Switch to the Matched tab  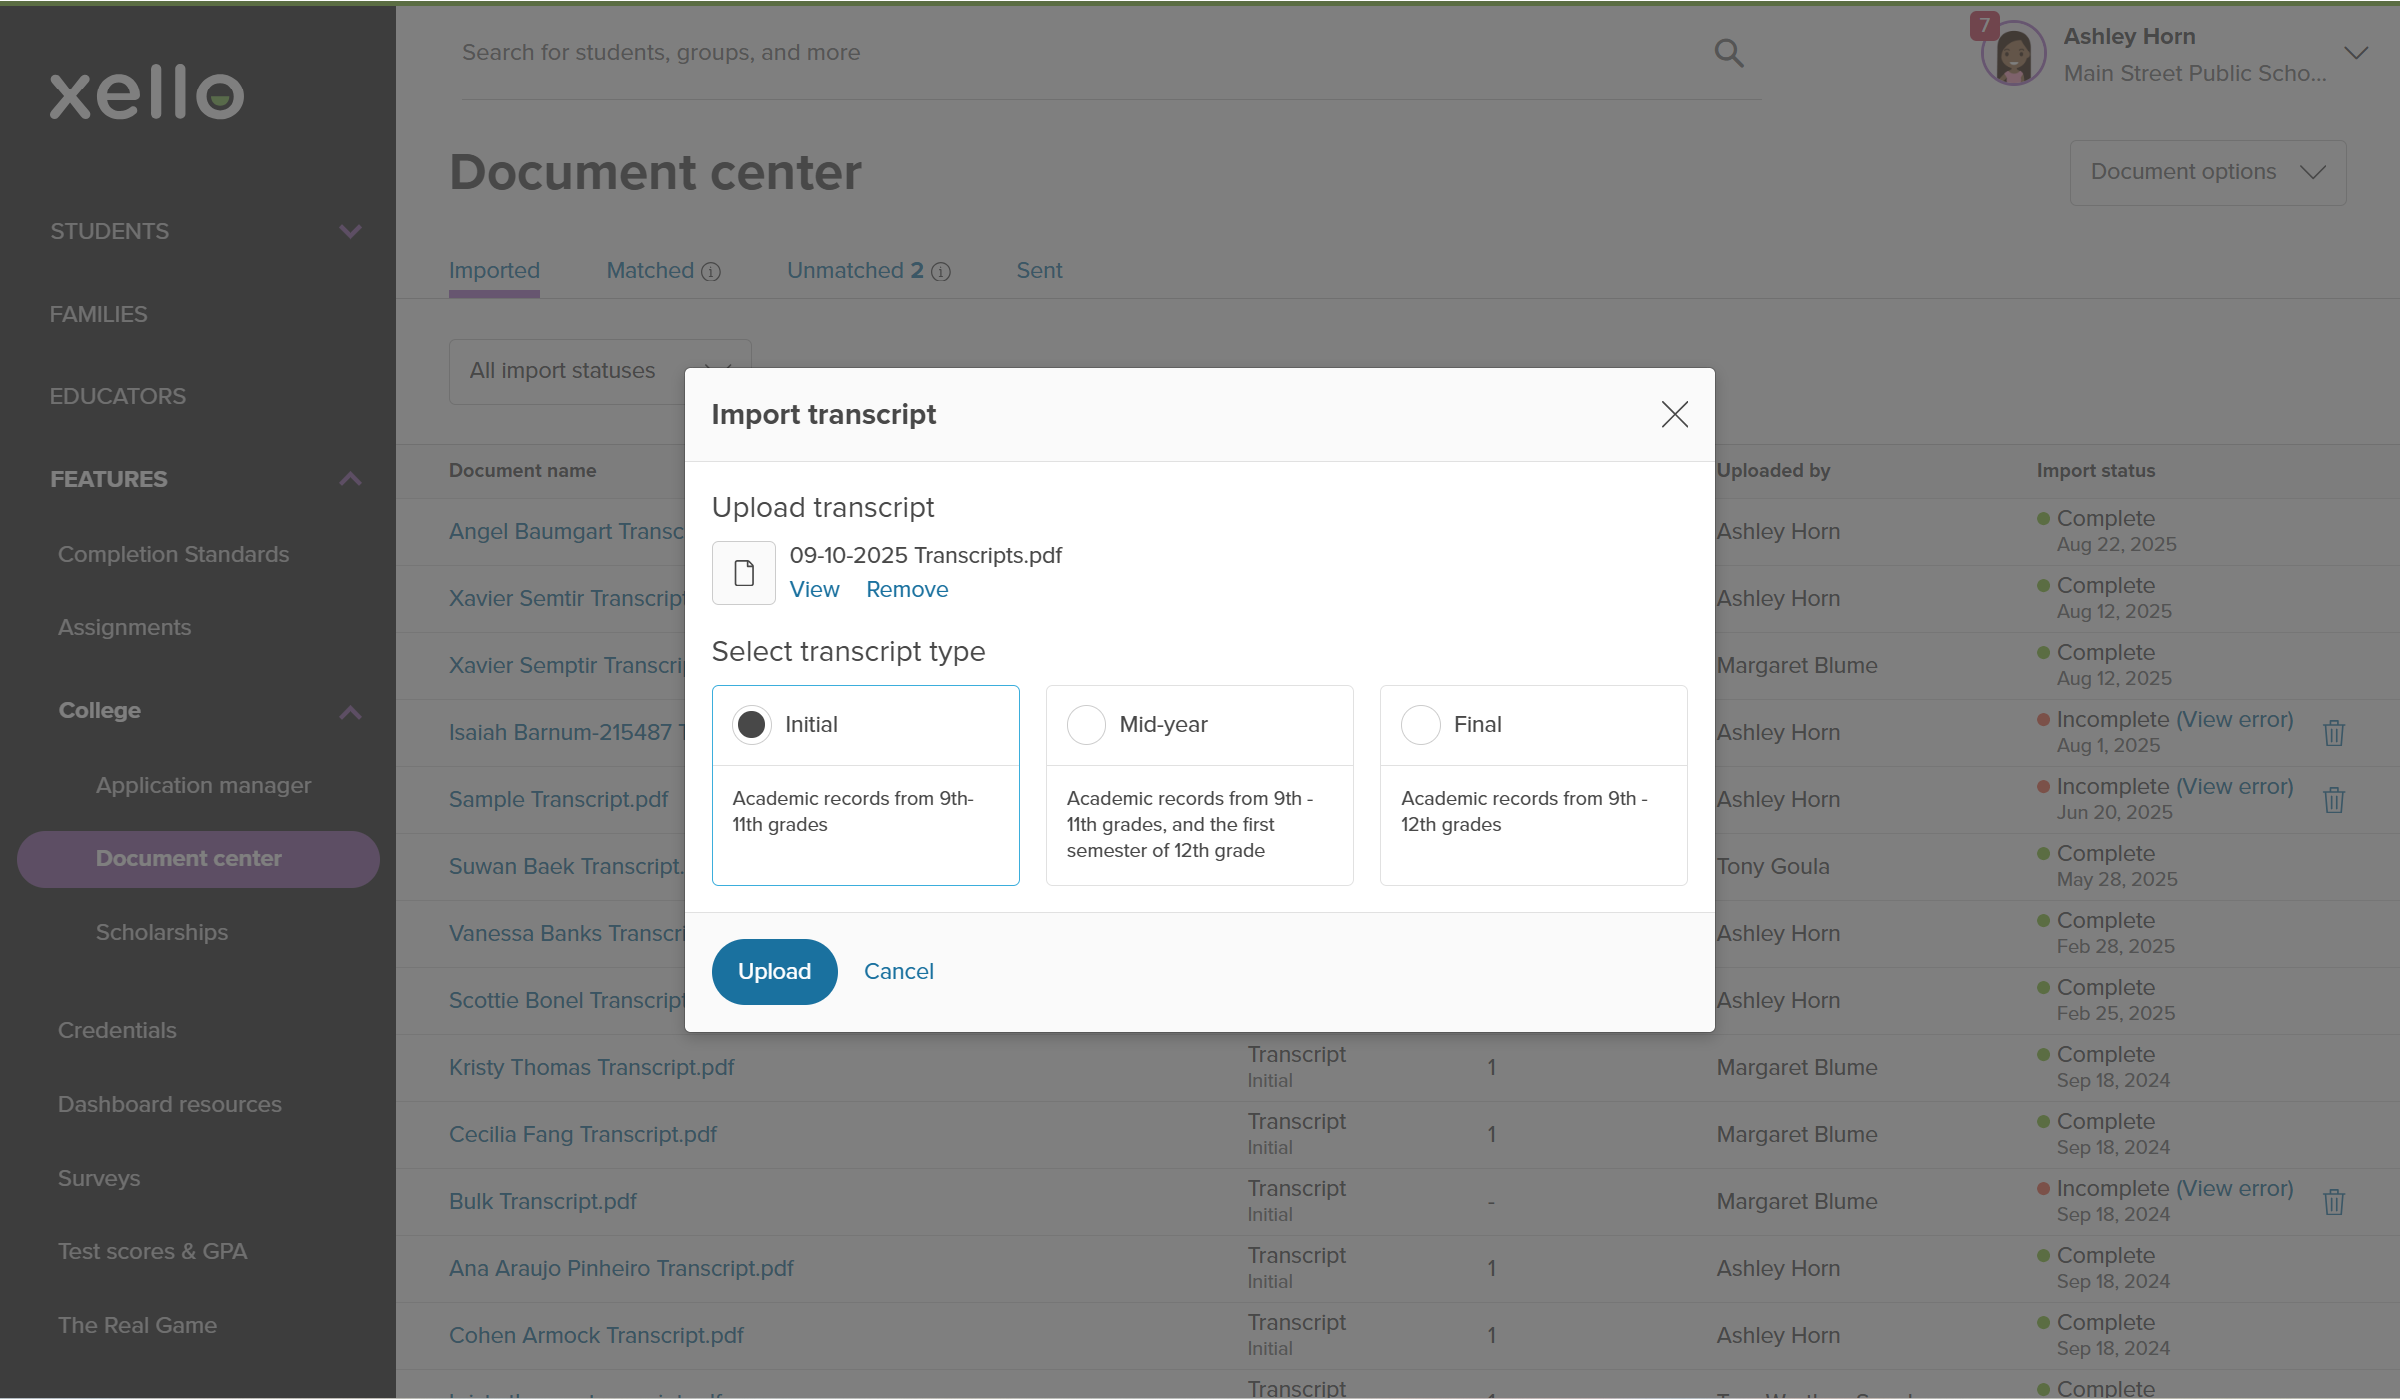pos(650,270)
